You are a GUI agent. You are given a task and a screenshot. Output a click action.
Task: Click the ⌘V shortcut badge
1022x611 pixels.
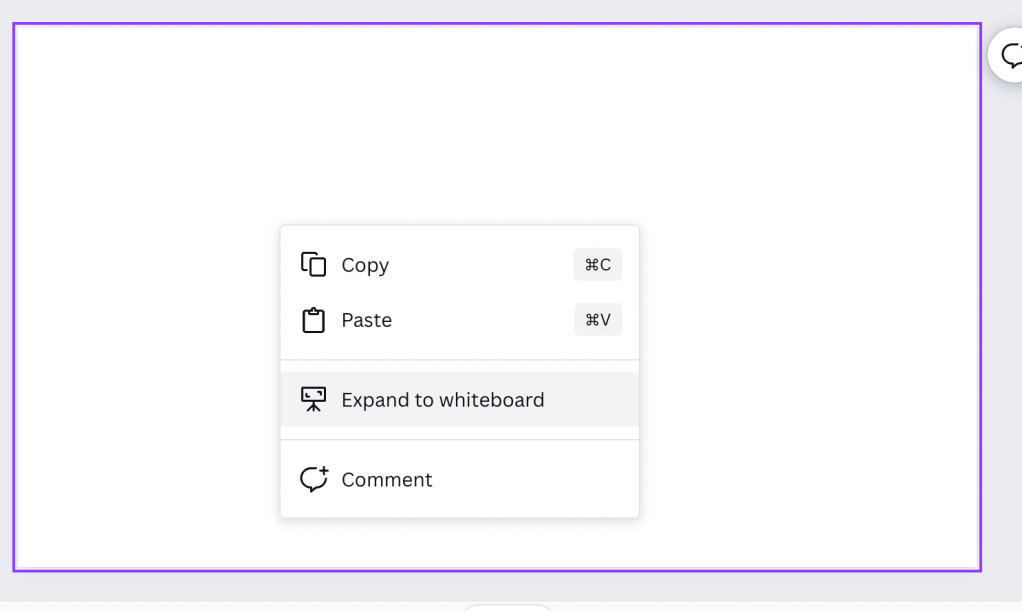click(x=598, y=320)
